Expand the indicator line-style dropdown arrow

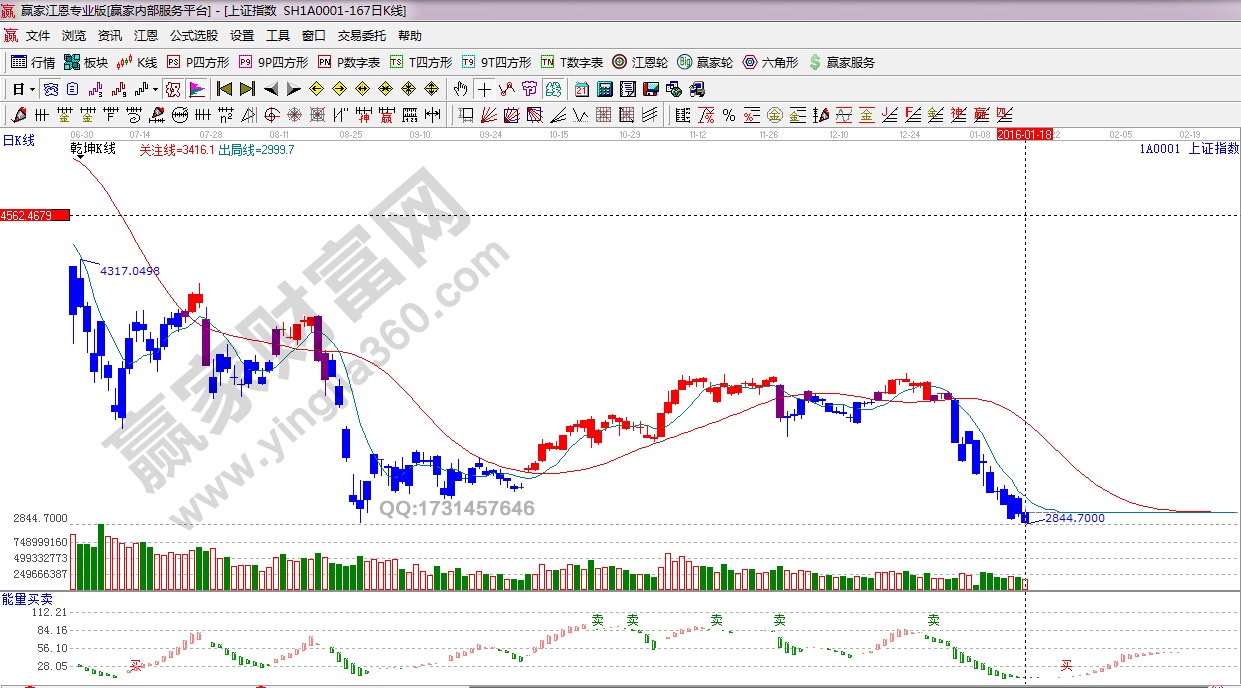tap(156, 89)
